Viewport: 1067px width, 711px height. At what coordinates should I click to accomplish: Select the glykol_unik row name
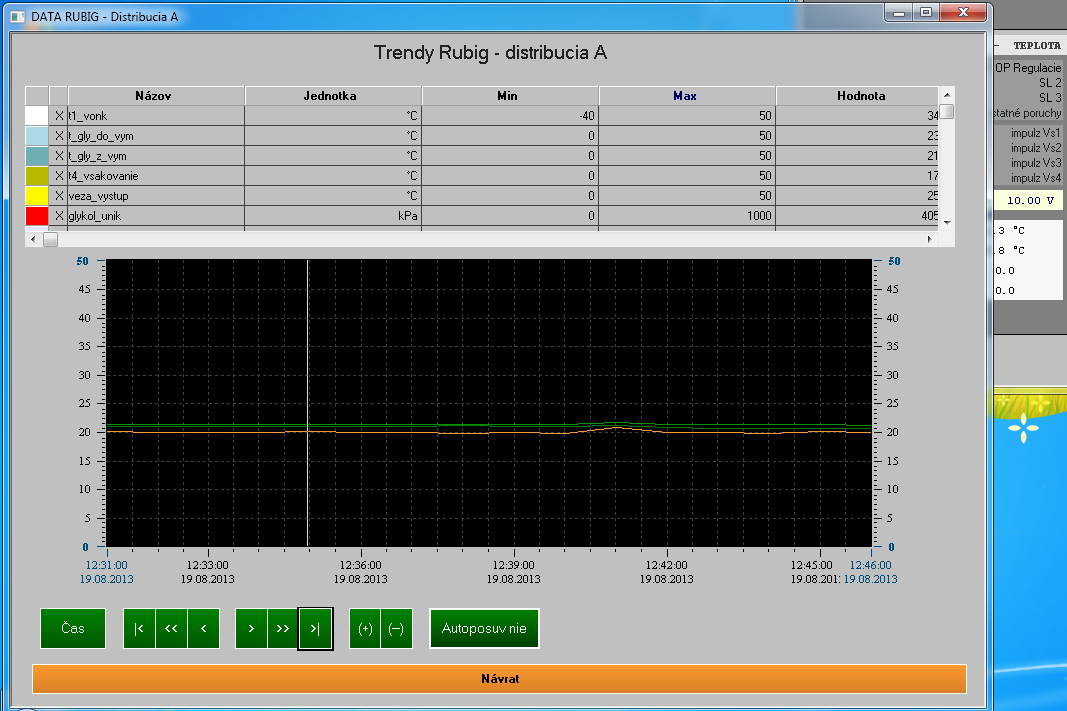click(95, 216)
